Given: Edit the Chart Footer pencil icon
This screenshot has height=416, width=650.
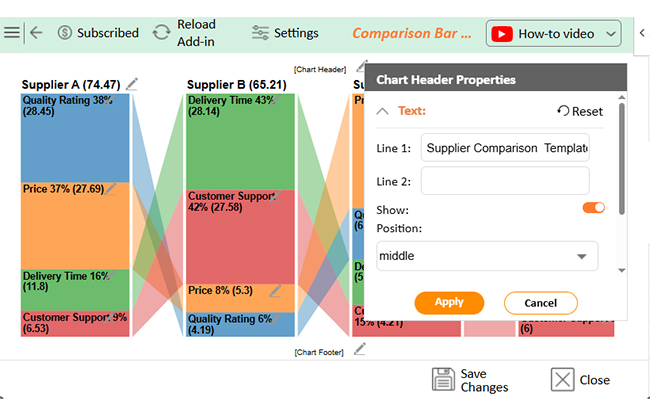Looking at the screenshot, I should [x=360, y=349].
